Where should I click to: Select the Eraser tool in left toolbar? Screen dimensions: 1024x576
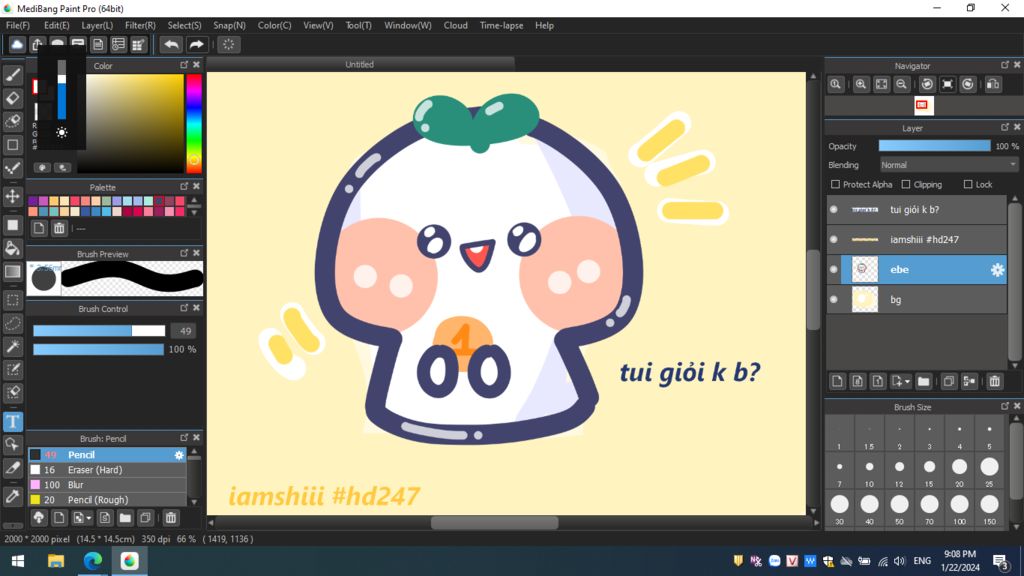click(13, 98)
